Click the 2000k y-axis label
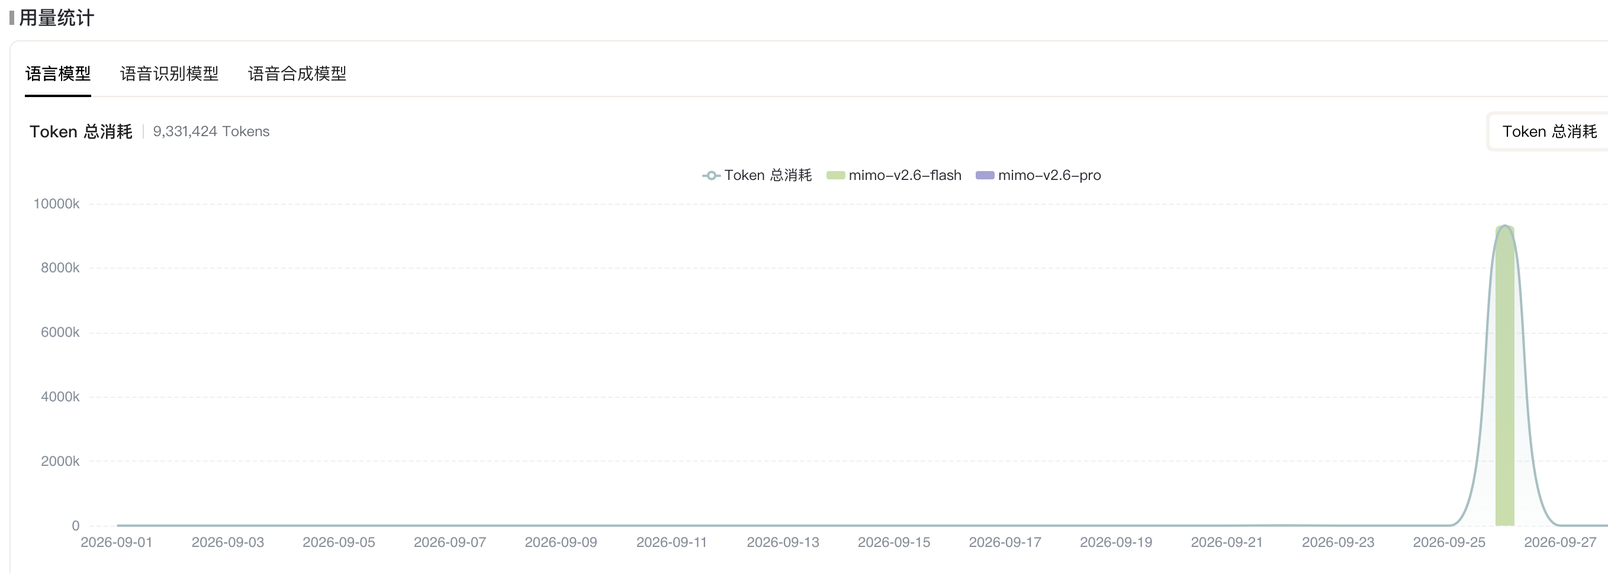 click(60, 461)
